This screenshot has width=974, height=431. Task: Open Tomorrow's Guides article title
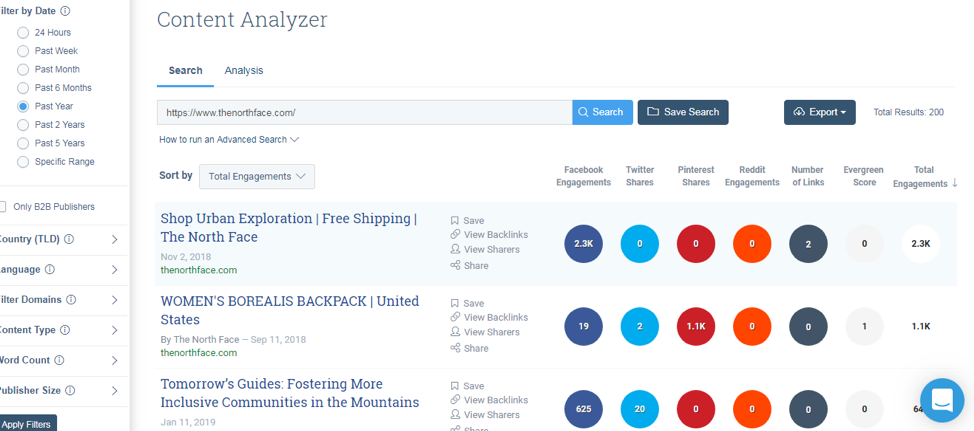click(x=289, y=393)
